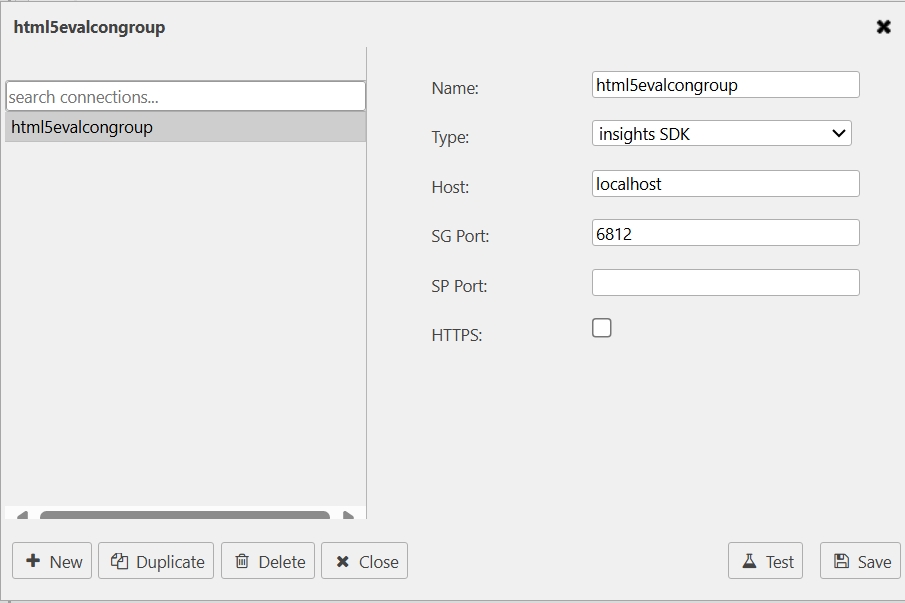
Task: Click the floppy disk Save icon
Action: click(841, 561)
